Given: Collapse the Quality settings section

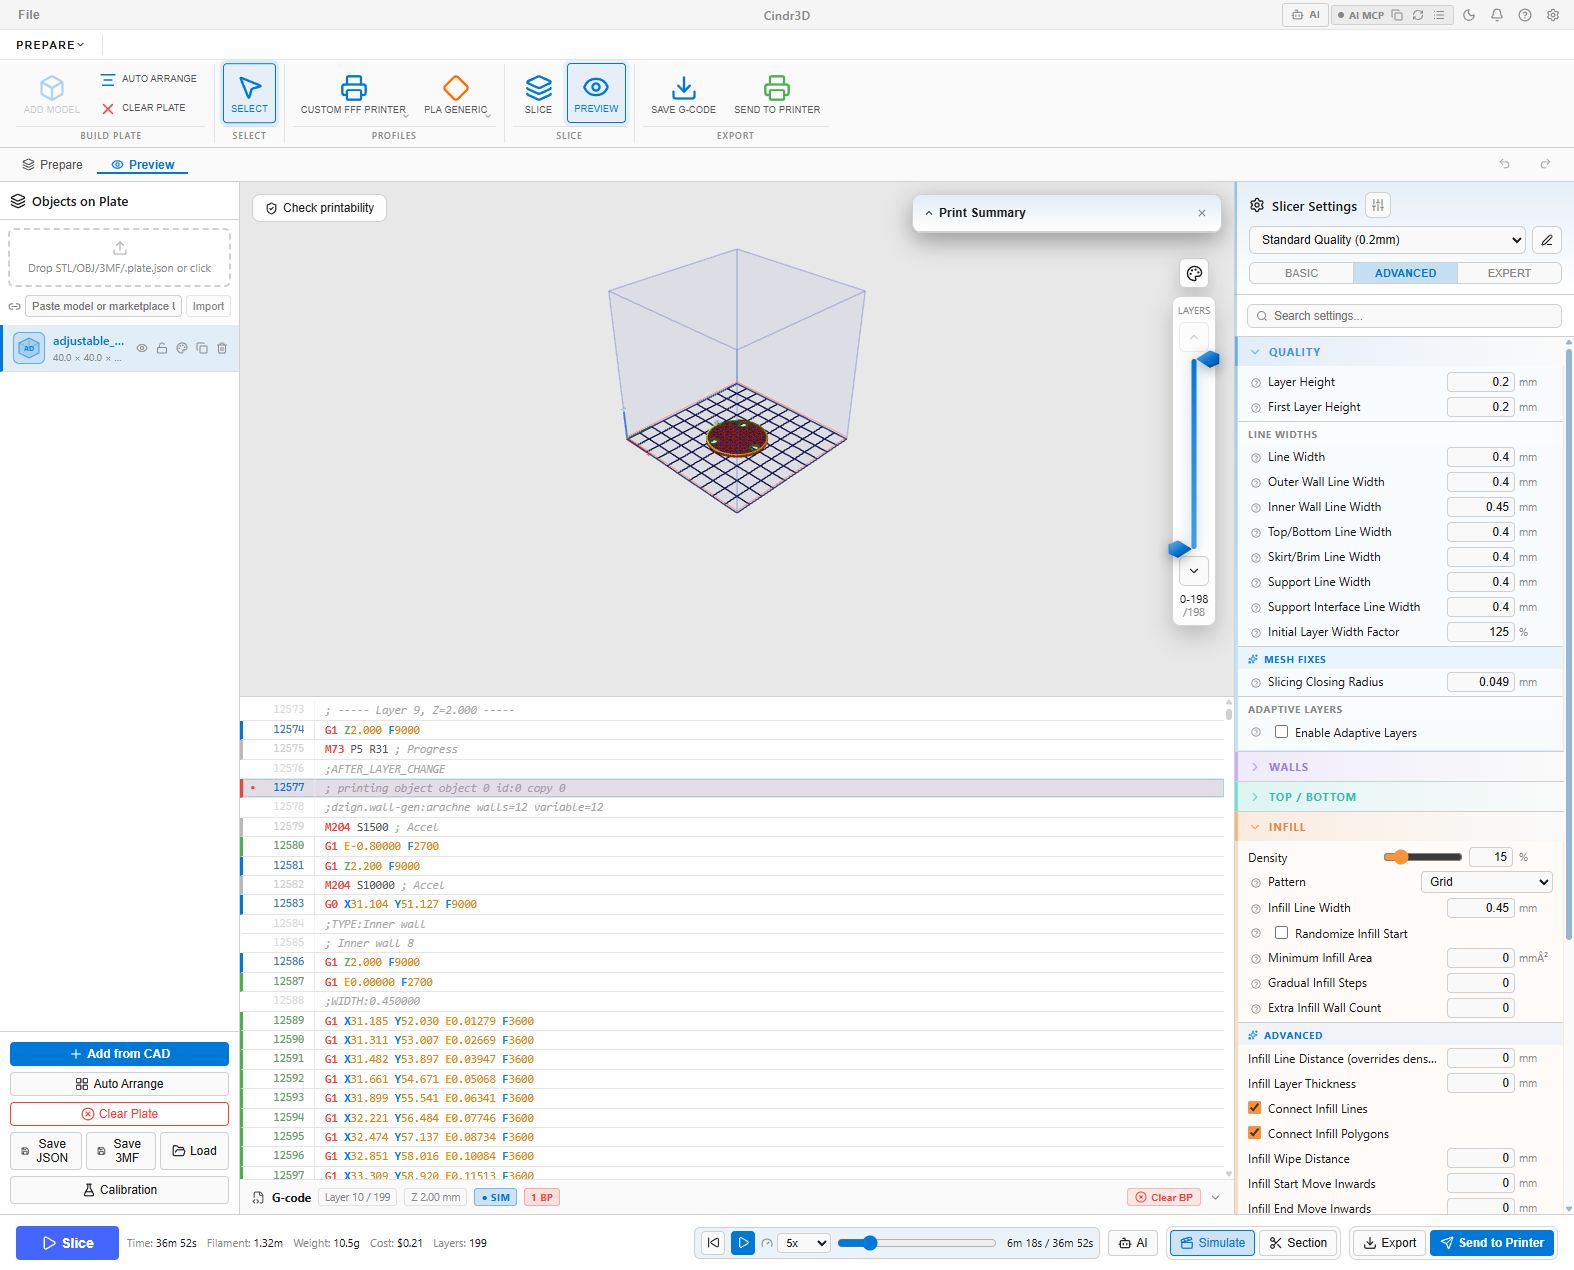Looking at the screenshot, I should point(1400,352).
